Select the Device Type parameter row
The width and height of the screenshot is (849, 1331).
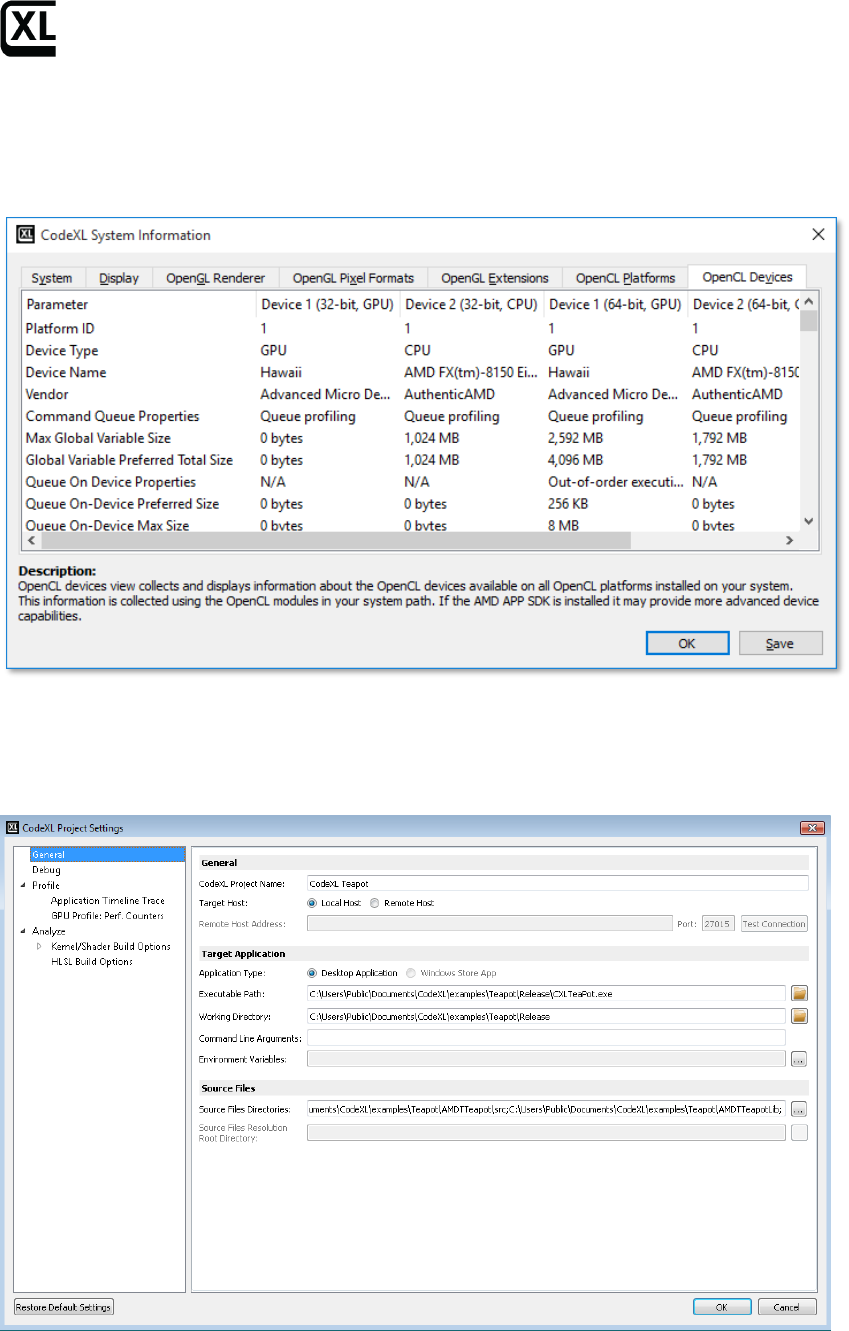411,350
